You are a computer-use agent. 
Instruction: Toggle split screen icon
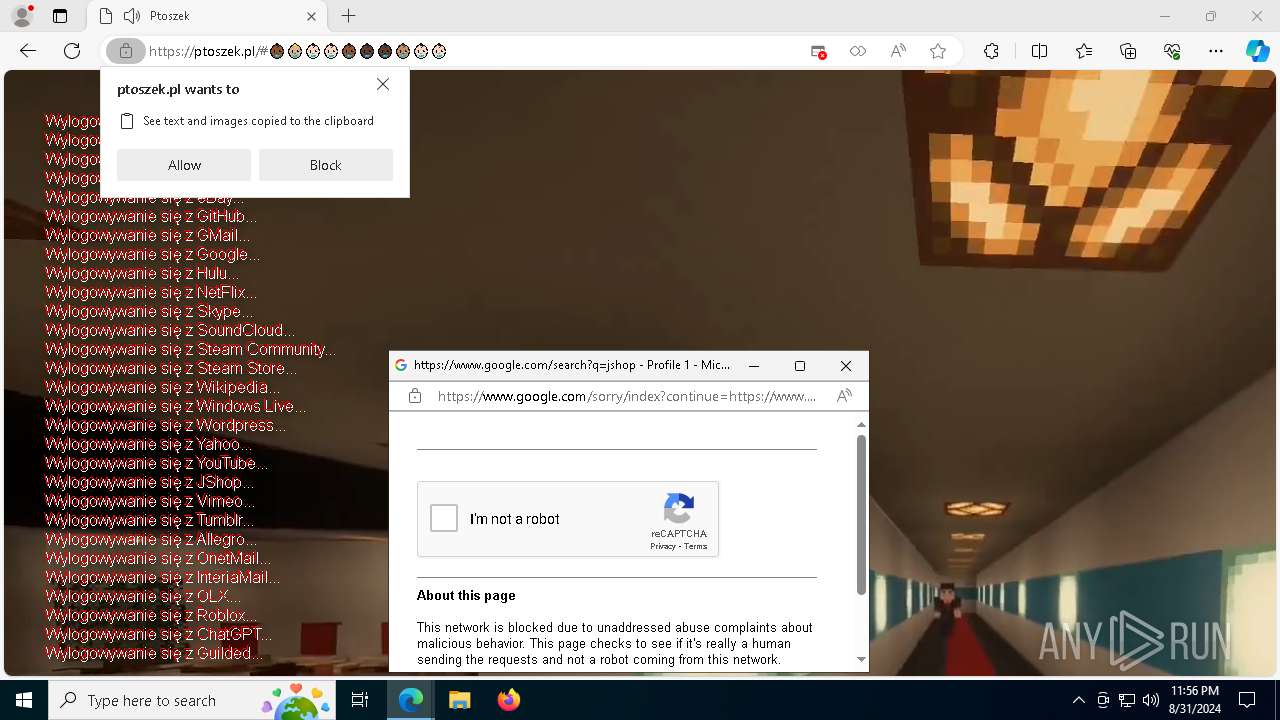(1039, 51)
